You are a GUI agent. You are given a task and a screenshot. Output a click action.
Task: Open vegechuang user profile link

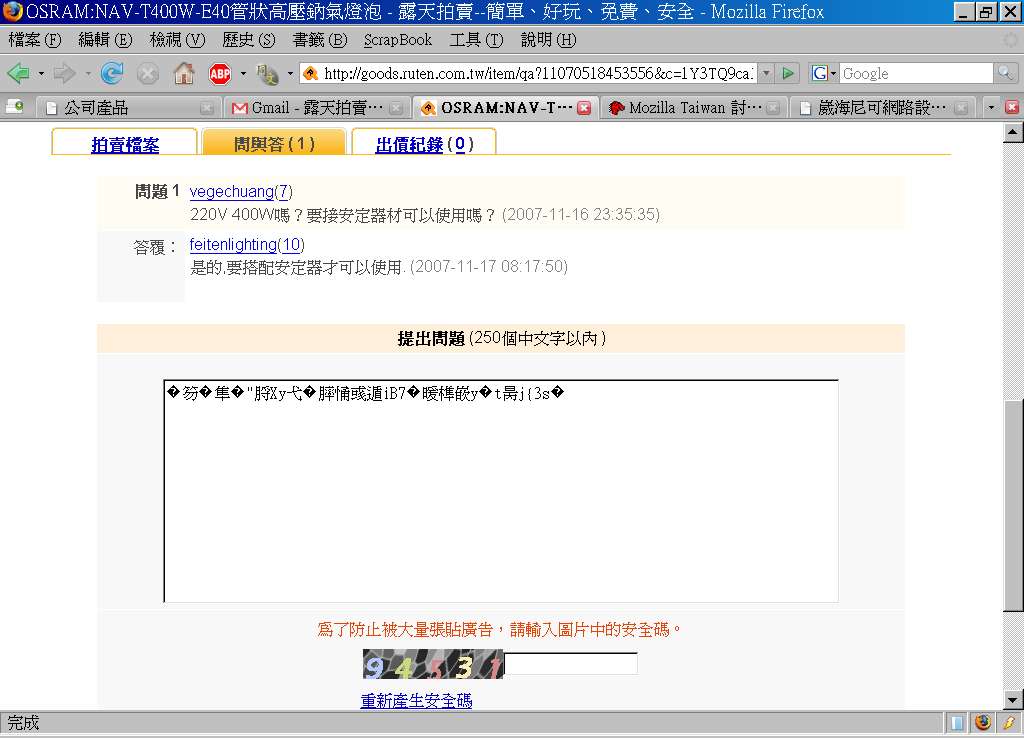click(x=231, y=192)
